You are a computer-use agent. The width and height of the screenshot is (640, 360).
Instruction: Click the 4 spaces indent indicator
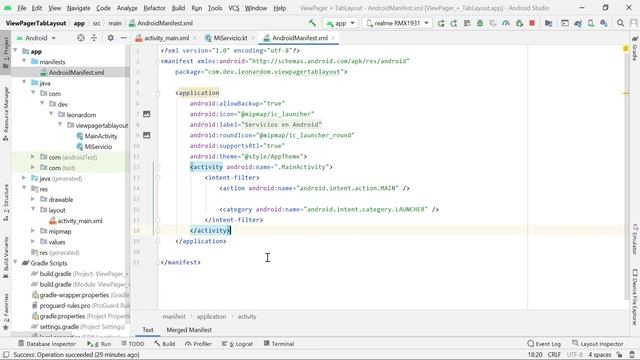[600, 355]
